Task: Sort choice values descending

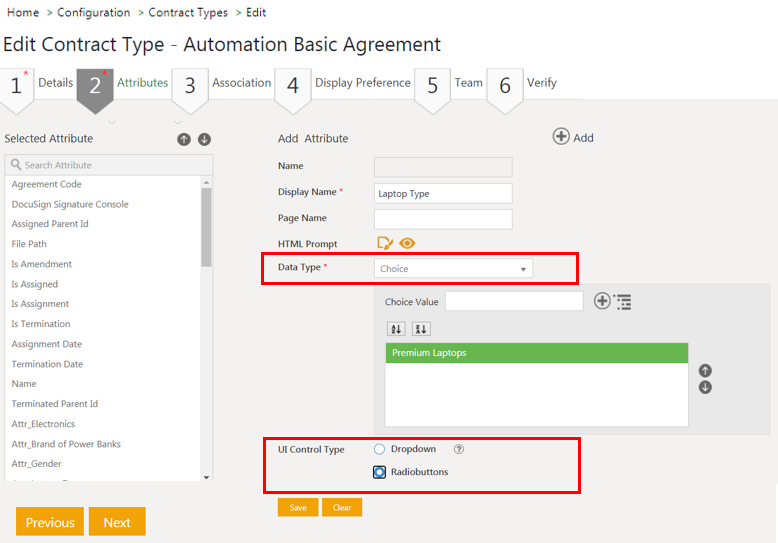Action: 421,329
